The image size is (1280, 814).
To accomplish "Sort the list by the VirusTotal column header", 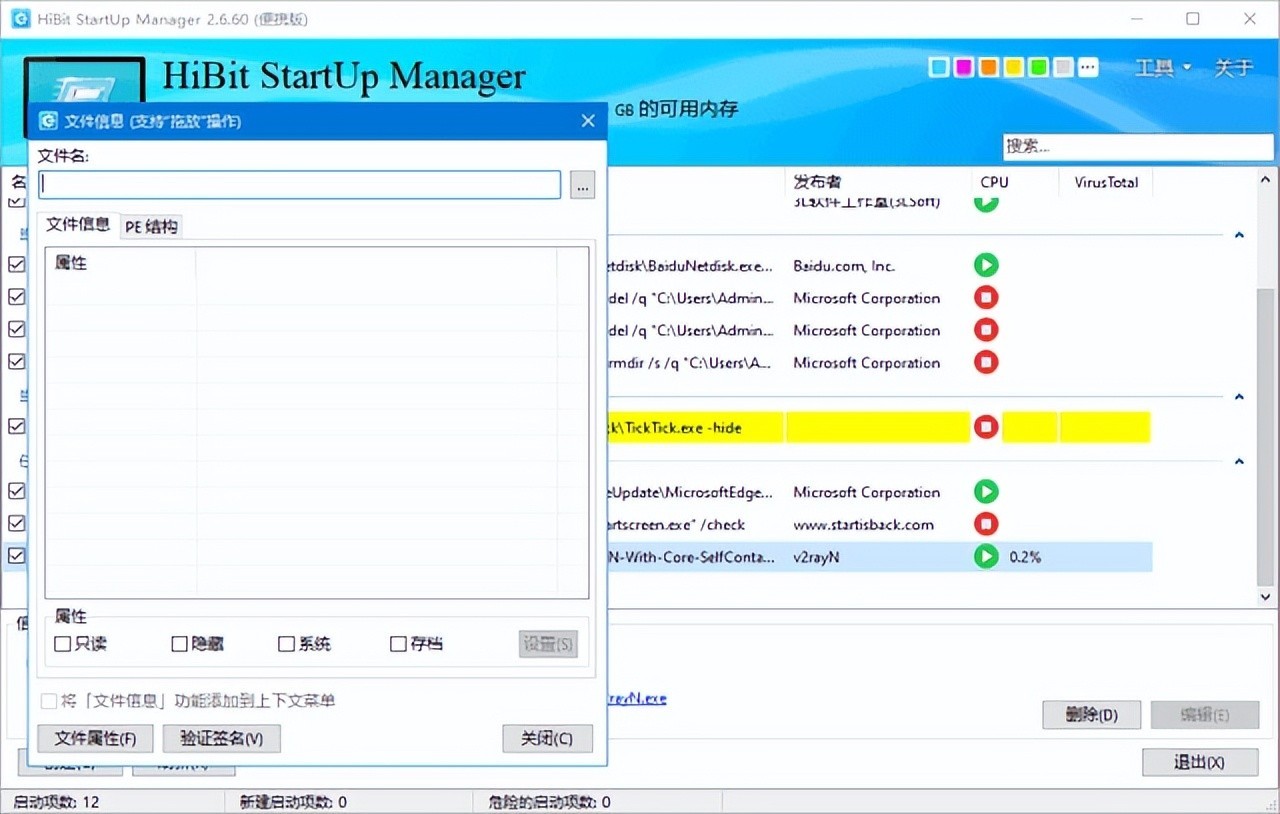I will tap(1106, 182).
